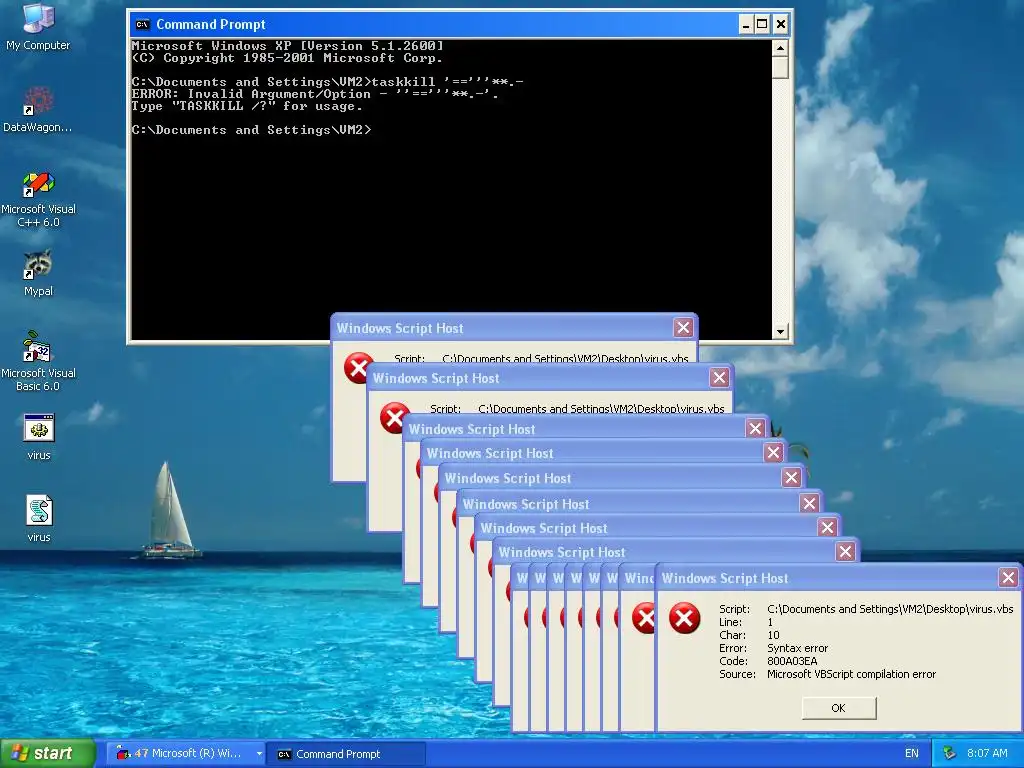Viewport: 1024px width, 768px height.
Task: Click the 800A03EA error code text
Action: pos(792,661)
